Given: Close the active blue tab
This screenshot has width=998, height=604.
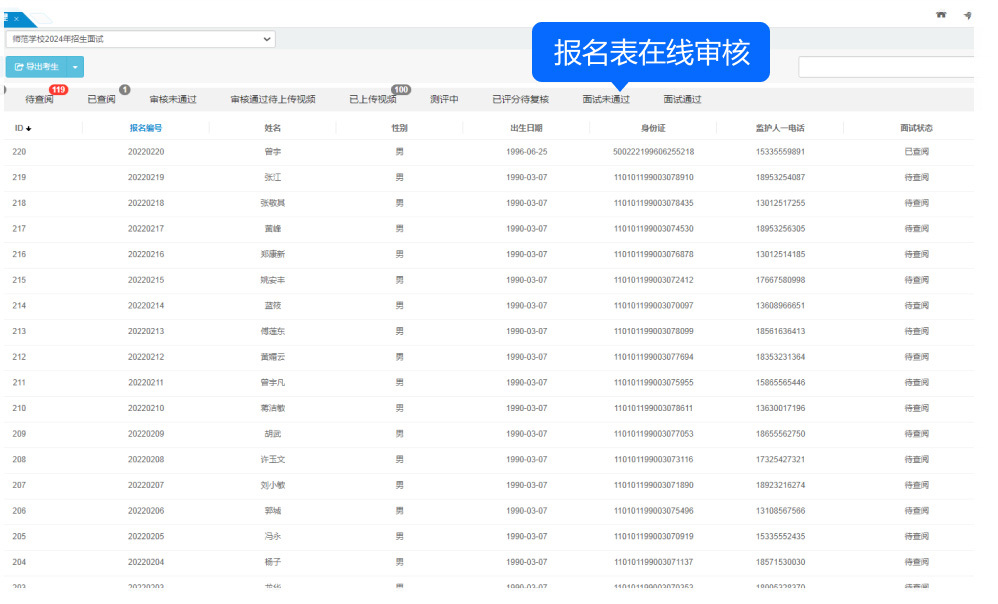Looking at the screenshot, I should (16, 19).
